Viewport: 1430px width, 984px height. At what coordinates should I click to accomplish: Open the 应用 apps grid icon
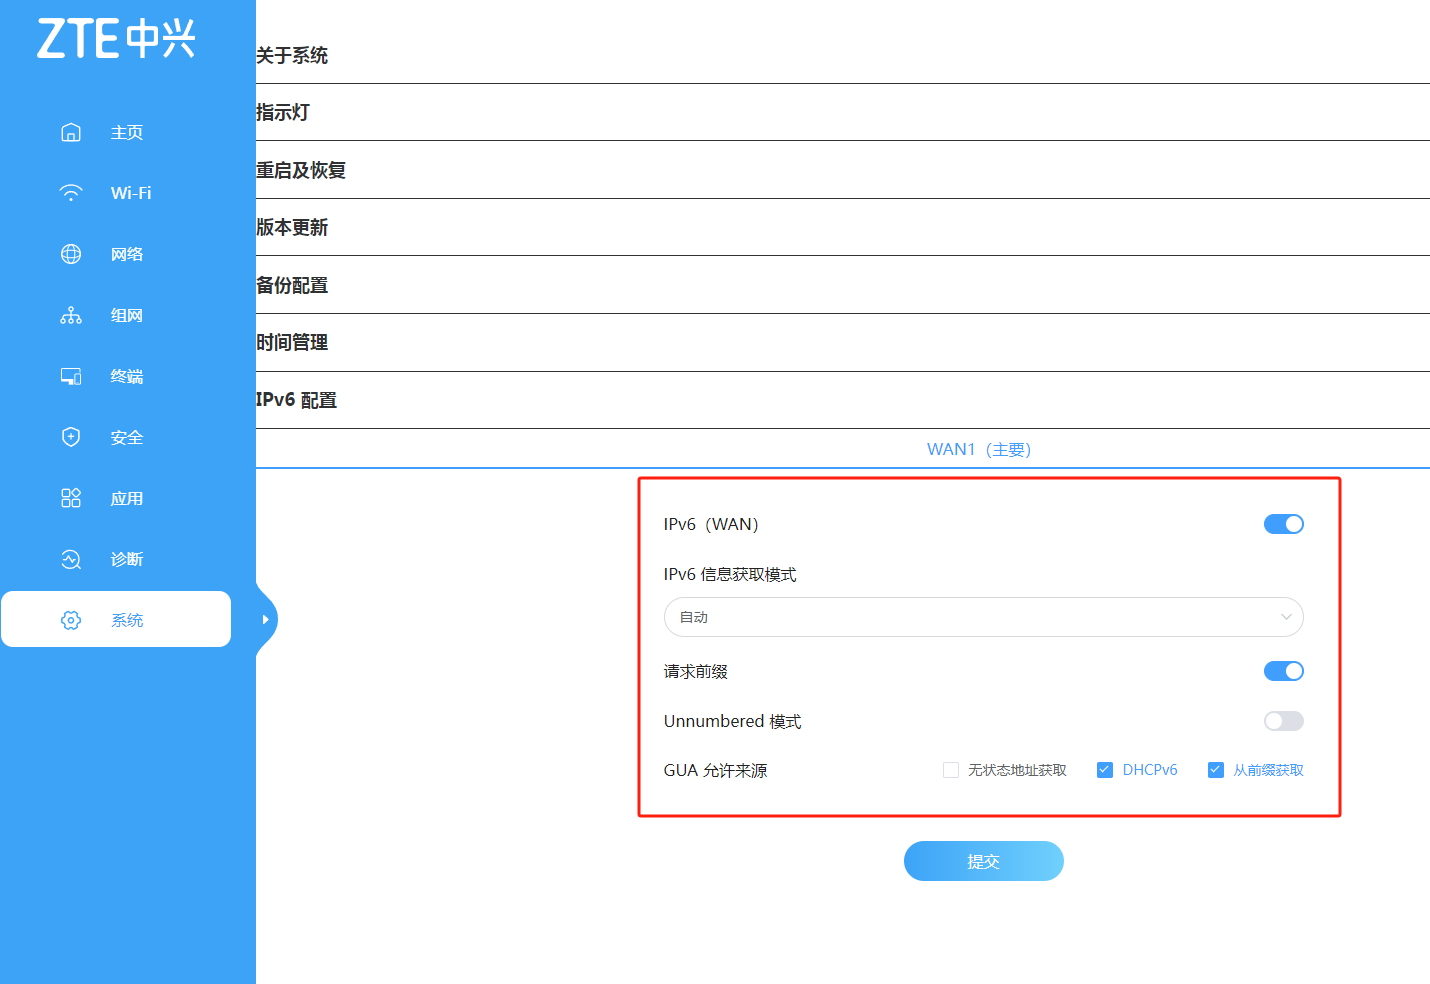tap(71, 498)
